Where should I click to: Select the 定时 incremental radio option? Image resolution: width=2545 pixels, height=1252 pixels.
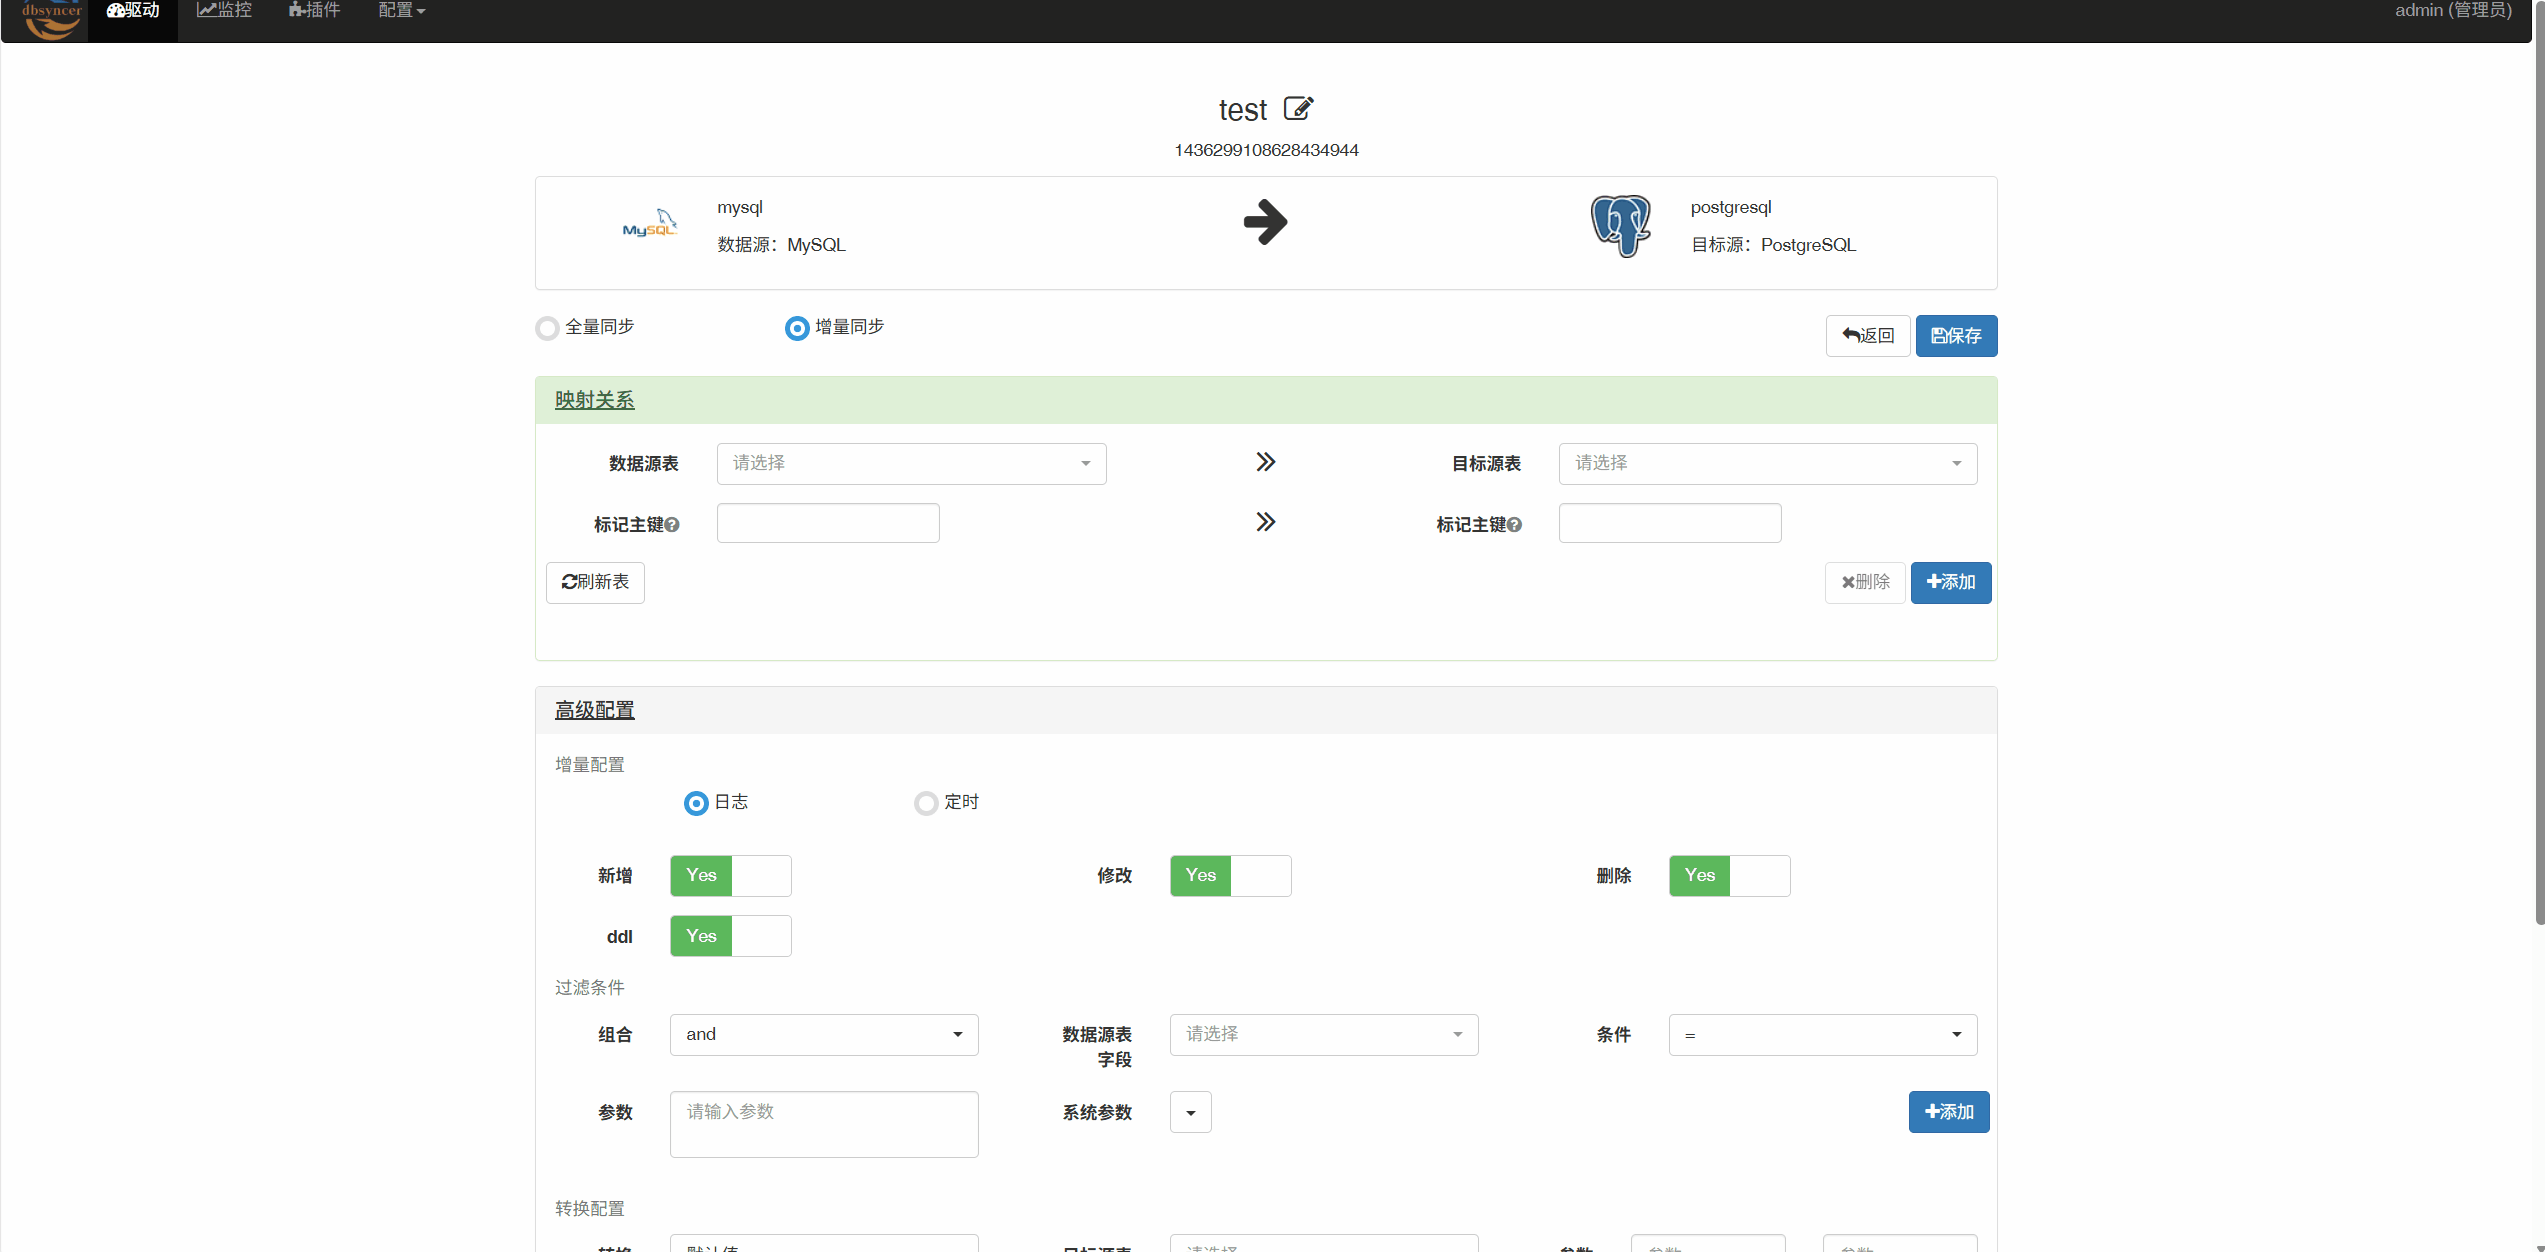[926, 803]
